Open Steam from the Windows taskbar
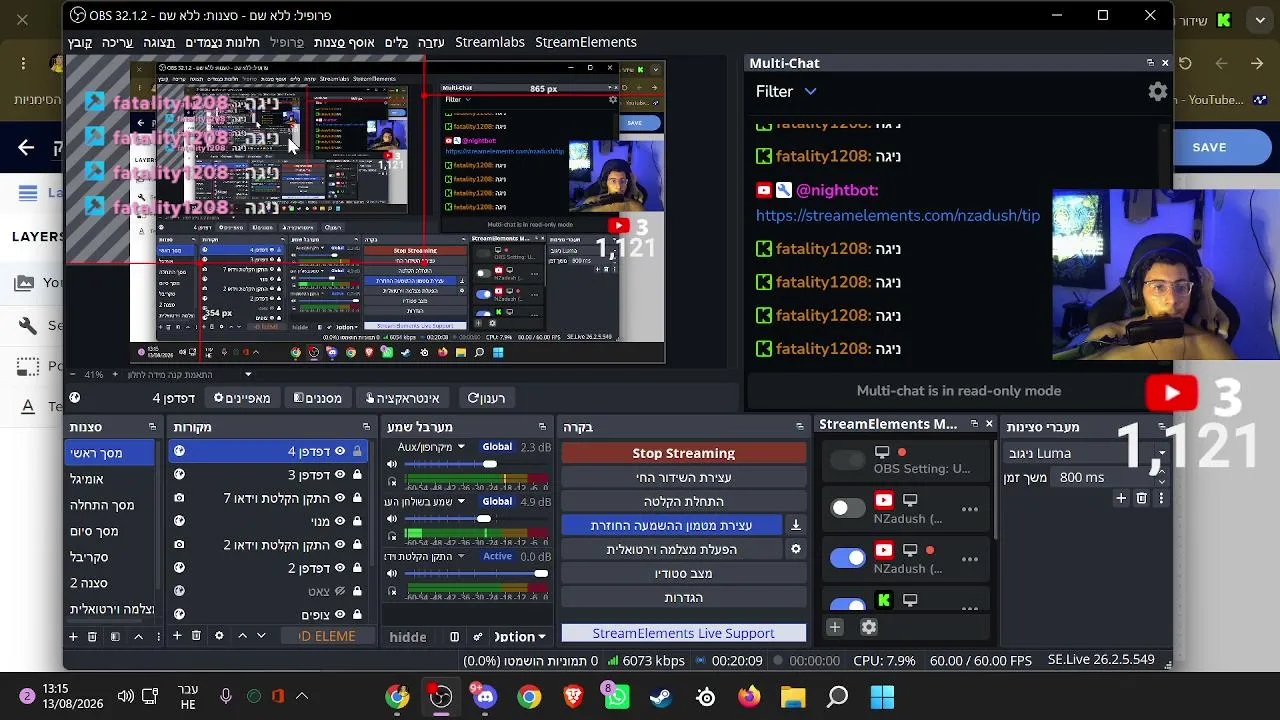The width and height of the screenshot is (1280, 720). 661,697
